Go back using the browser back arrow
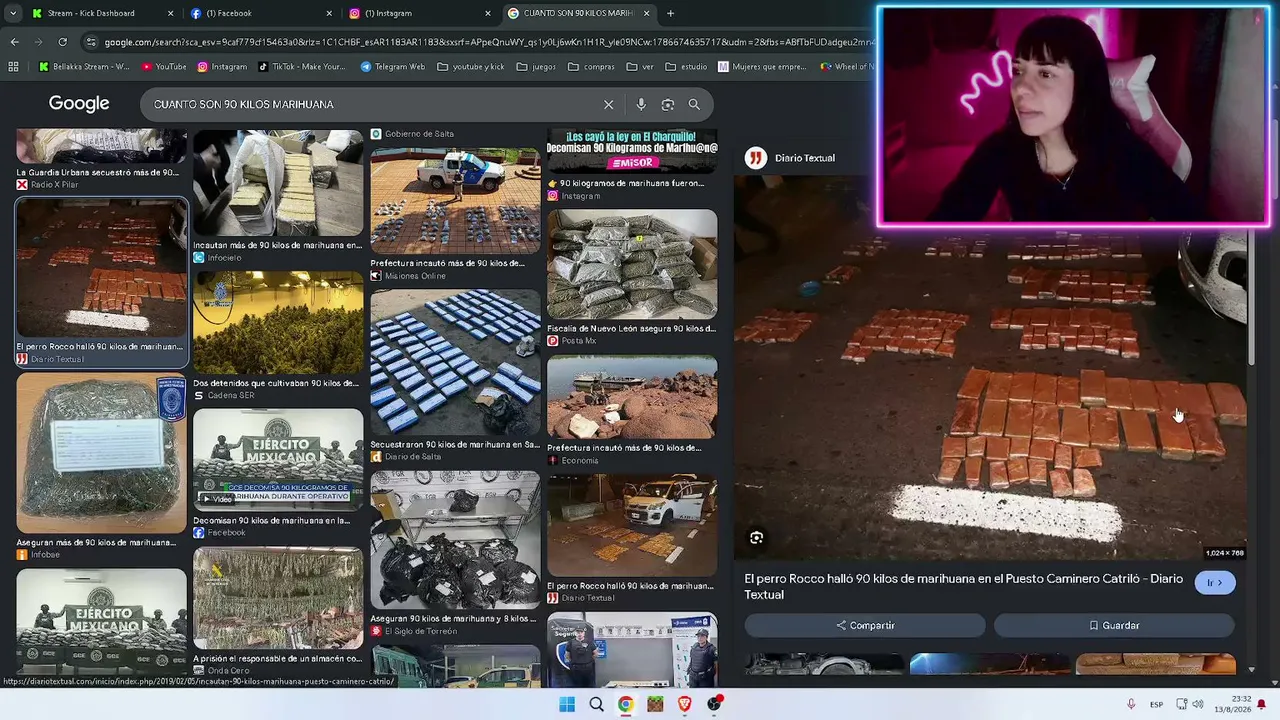The width and height of the screenshot is (1280, 720). click(x=14, y=42)
